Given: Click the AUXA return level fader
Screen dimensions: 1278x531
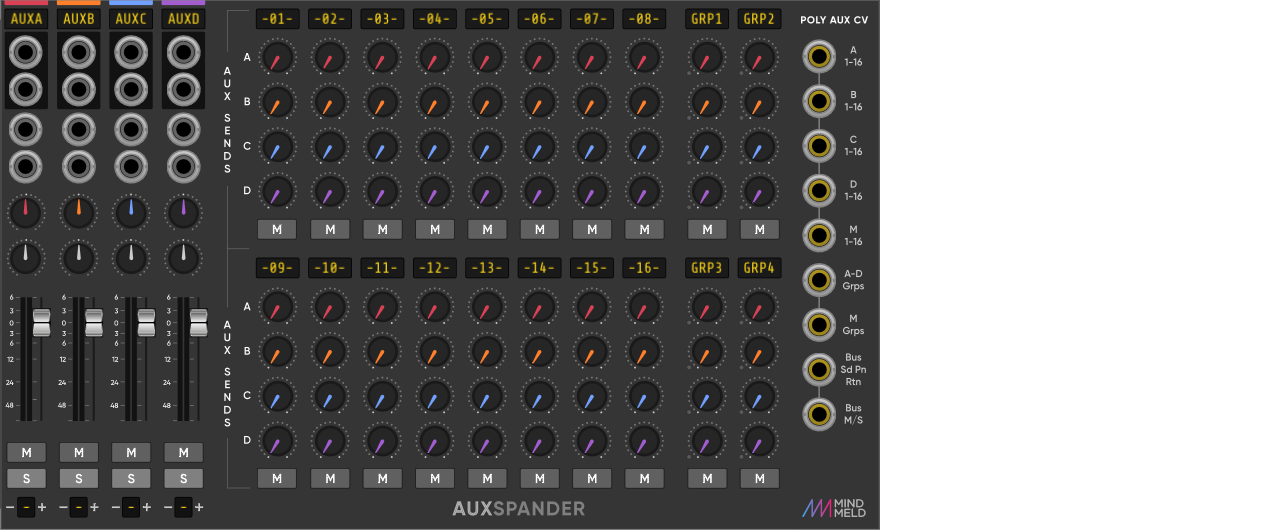Looking at the screenshot, I should point(41,322).
